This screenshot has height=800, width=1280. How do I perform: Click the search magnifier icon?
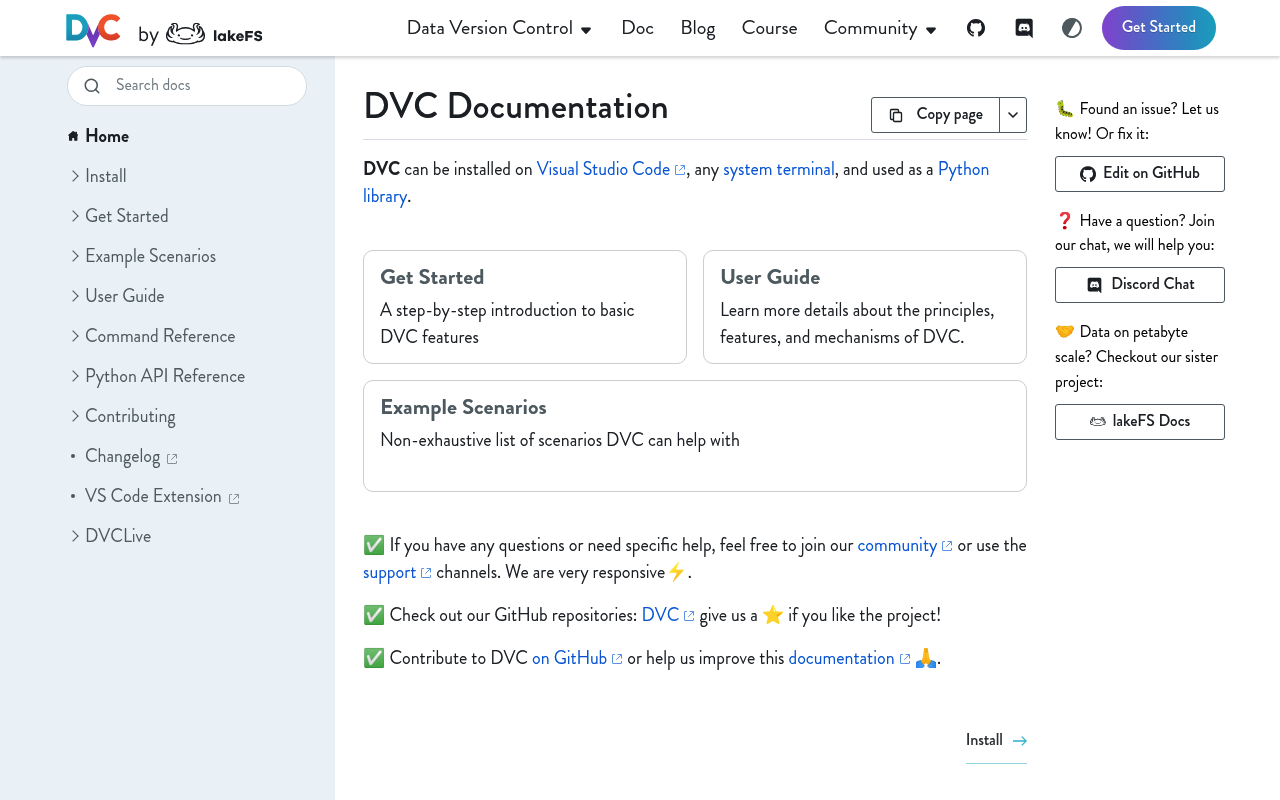(92, 86)
